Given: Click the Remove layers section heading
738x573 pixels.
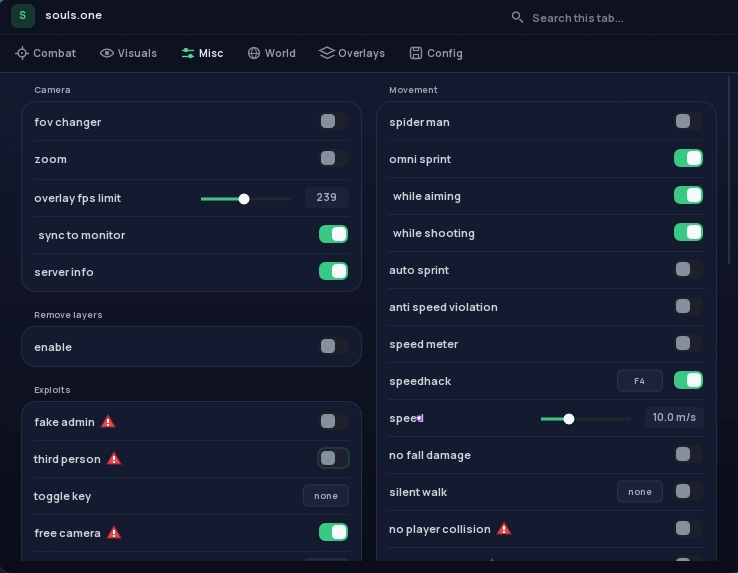Looking at the screenshot, I should [x=68, y=315].
